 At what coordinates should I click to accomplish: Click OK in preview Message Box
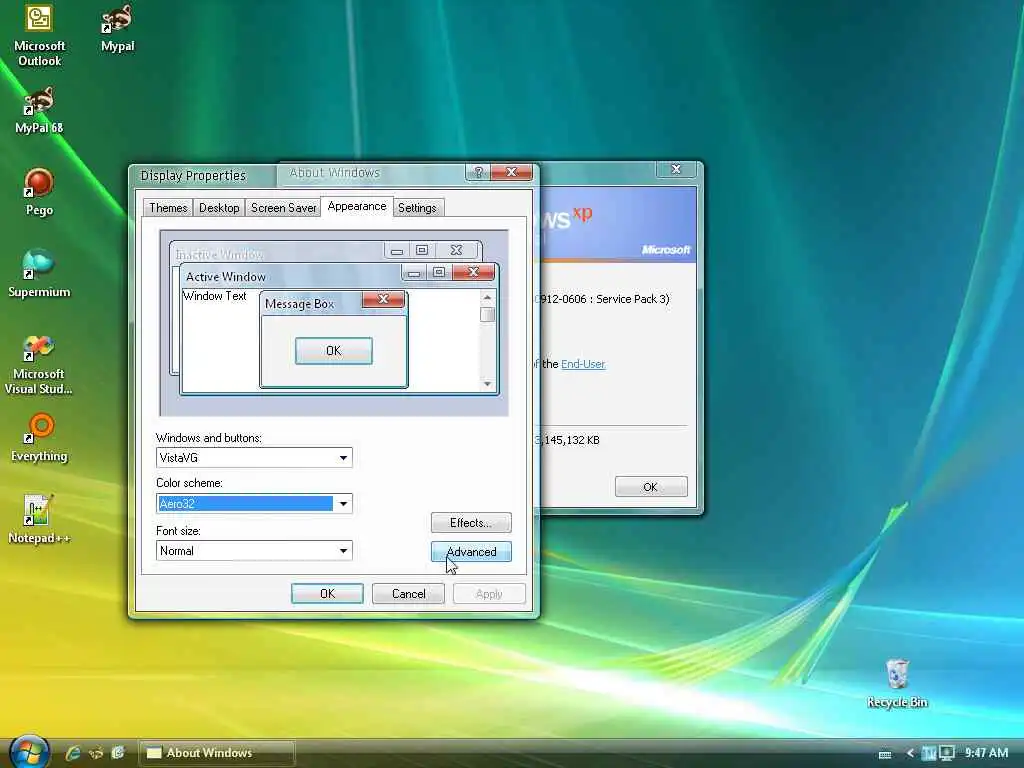coord(334,351)
